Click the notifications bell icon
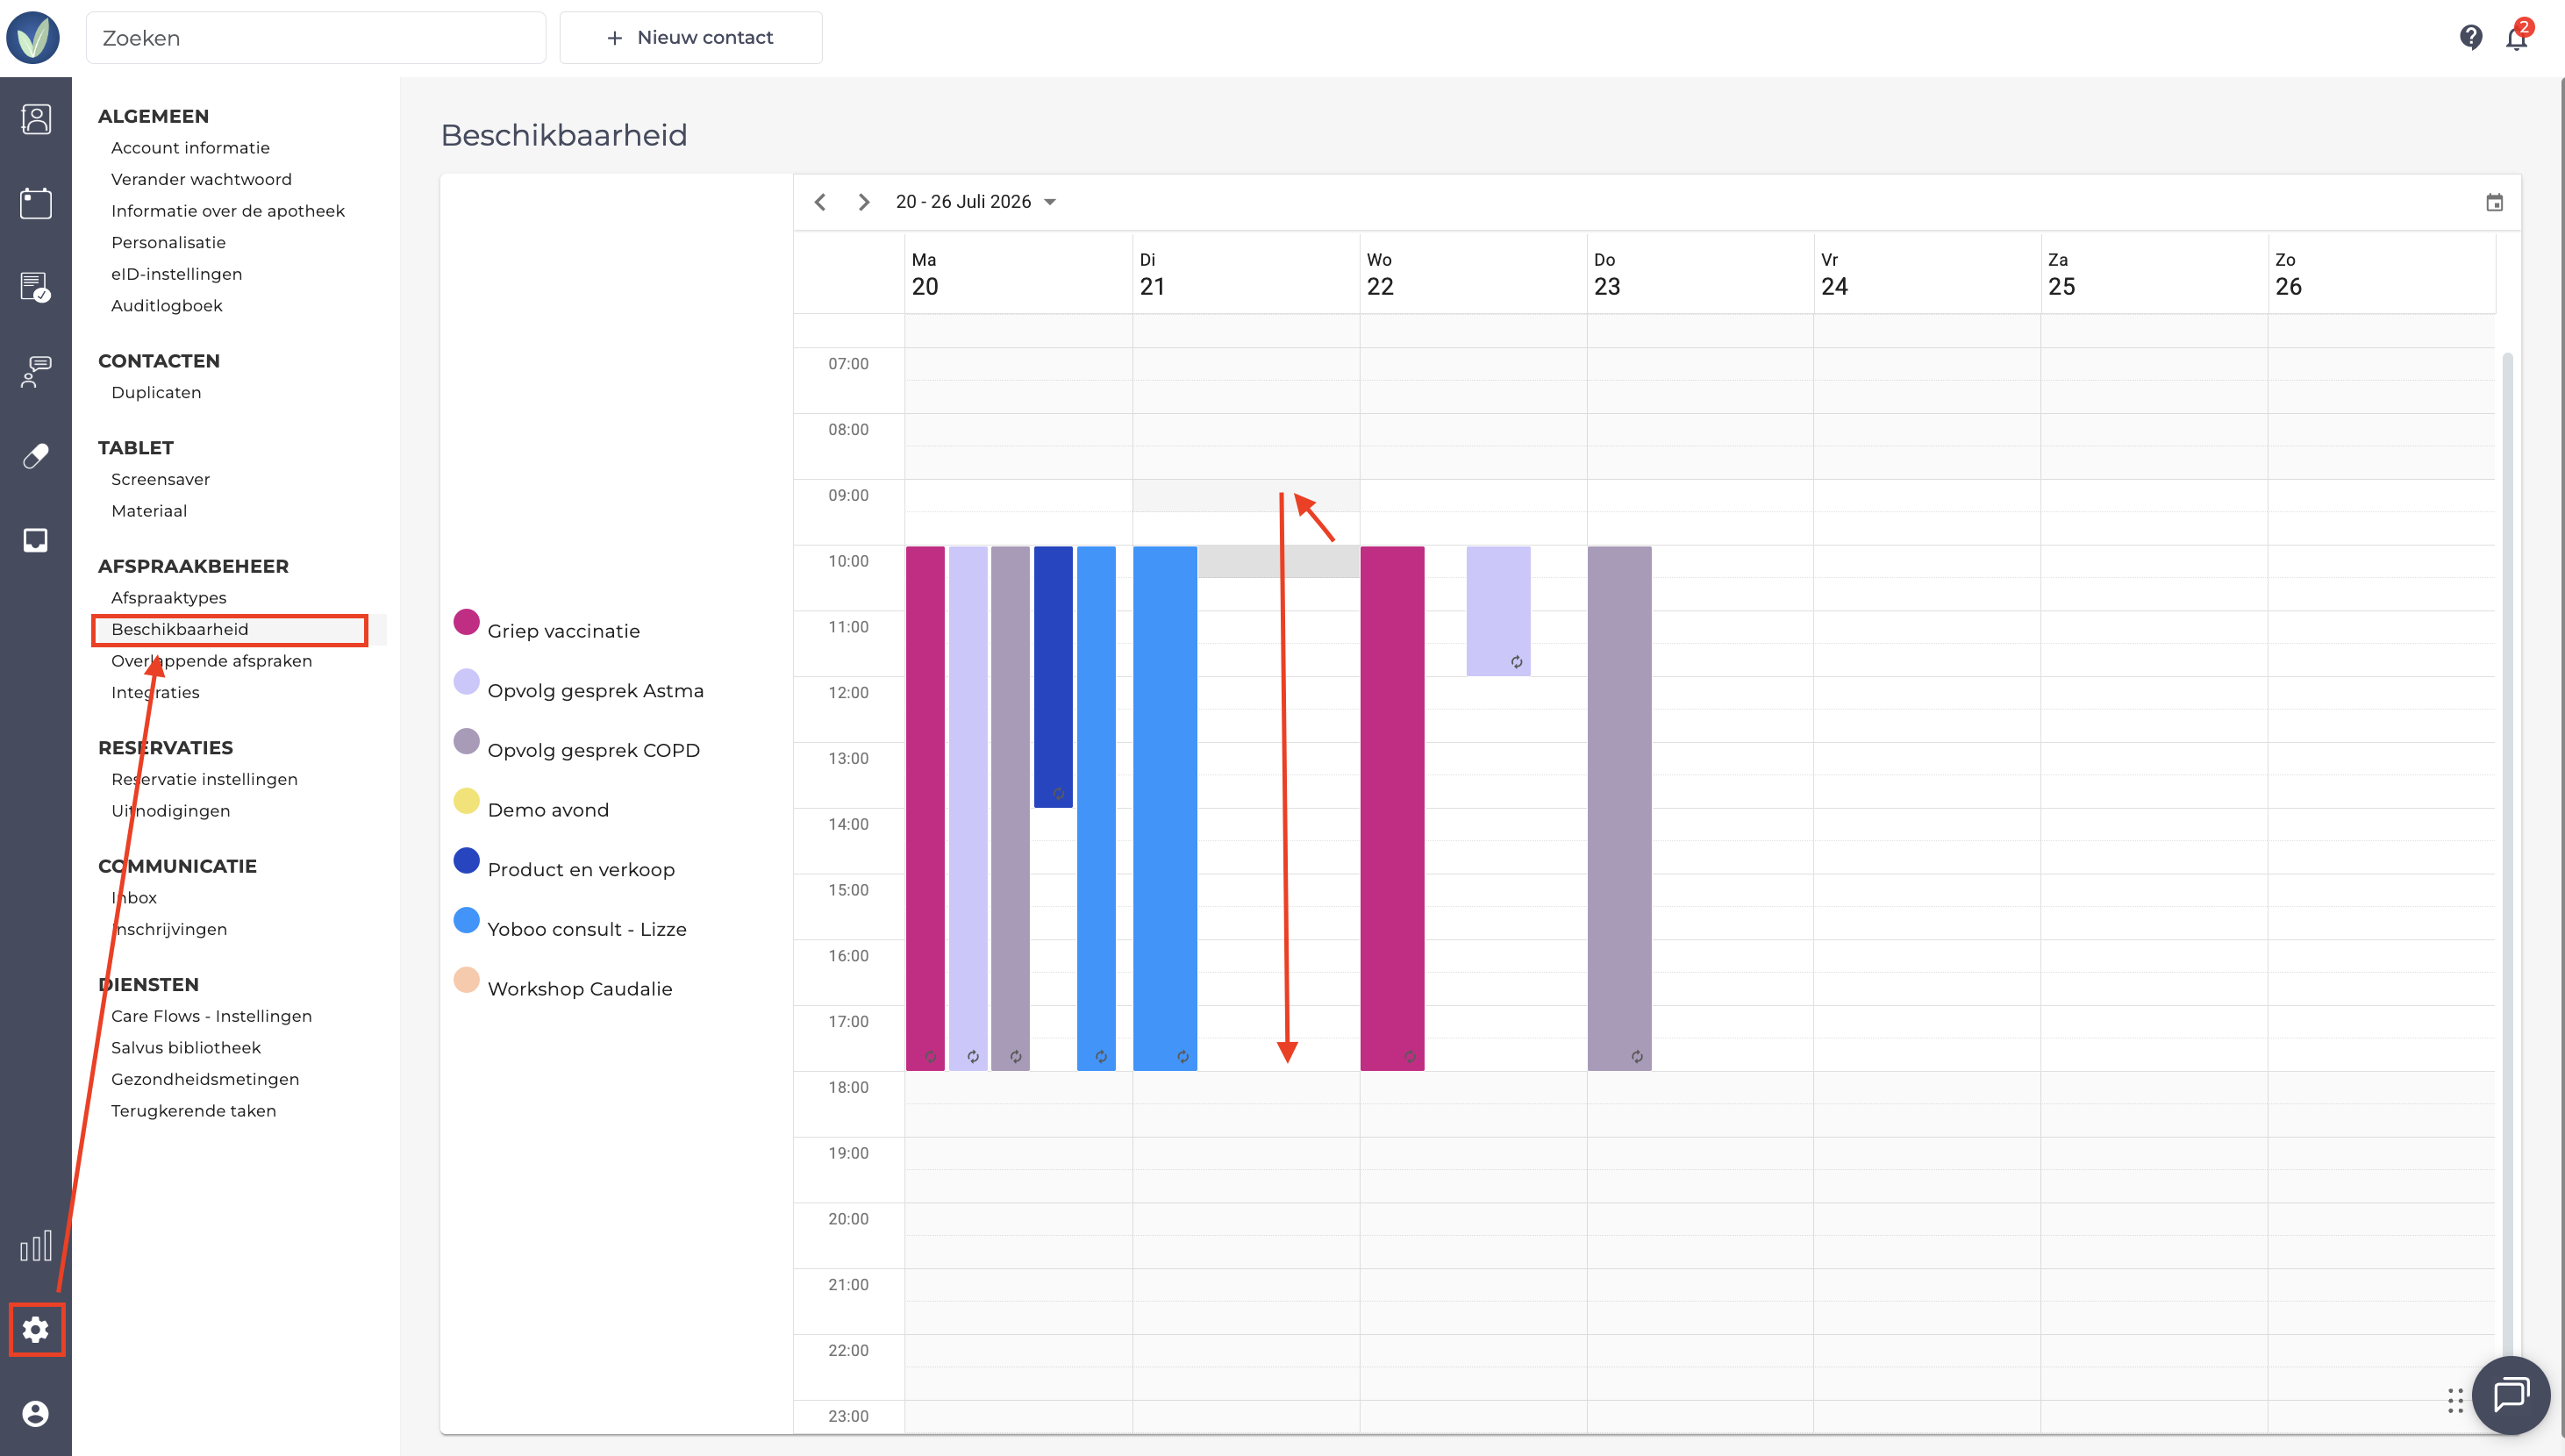This screenshot has width=2565, height=1456. (2517, 38)
